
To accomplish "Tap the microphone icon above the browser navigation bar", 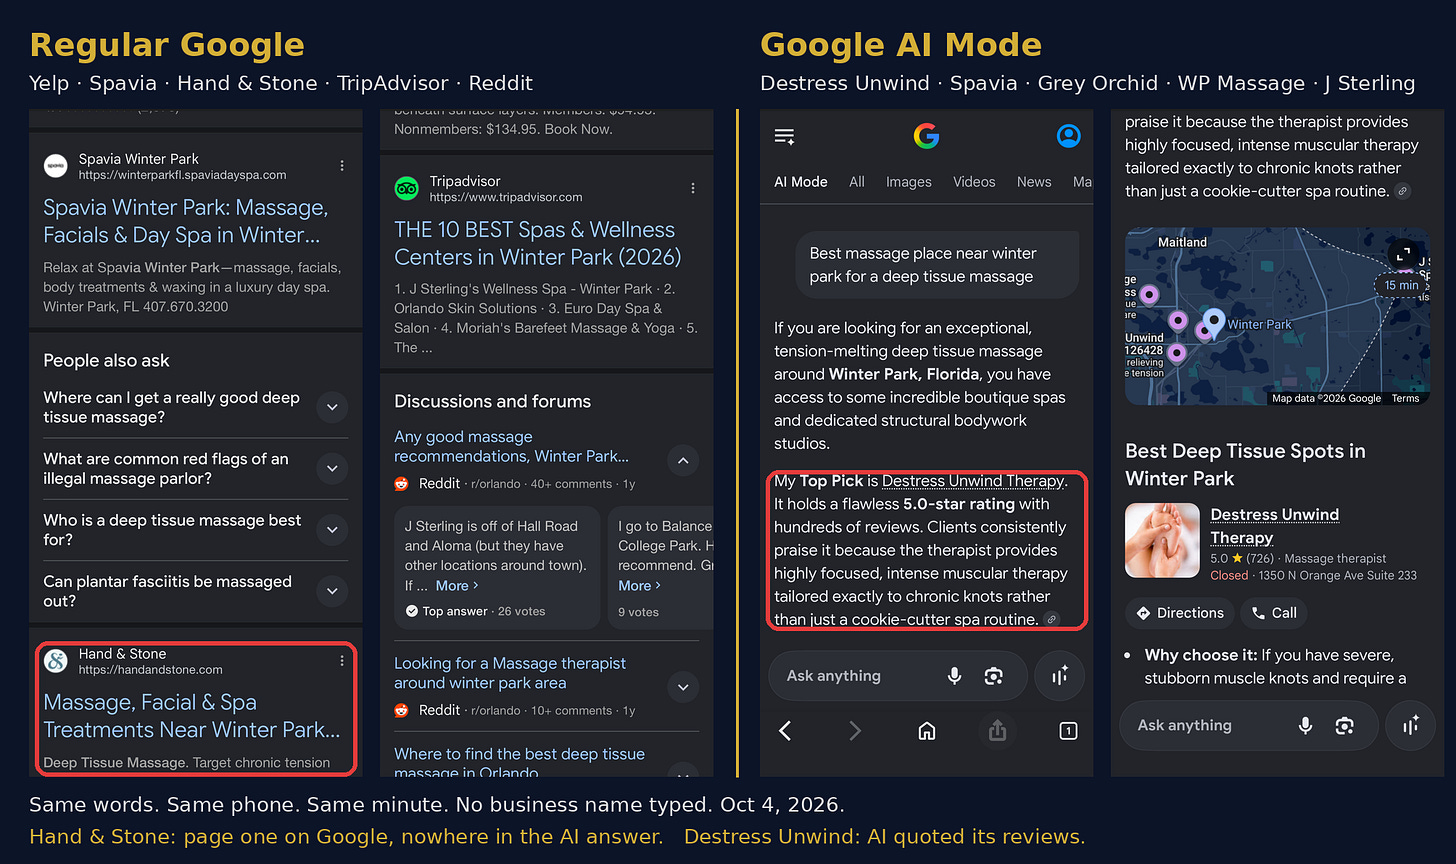I will pos(954,676).
